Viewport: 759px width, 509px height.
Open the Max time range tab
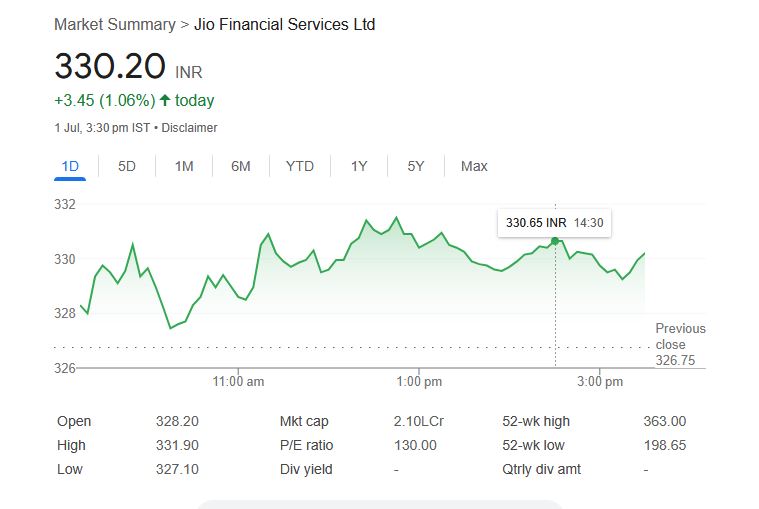pyautogui.click(x=474, y=166)
